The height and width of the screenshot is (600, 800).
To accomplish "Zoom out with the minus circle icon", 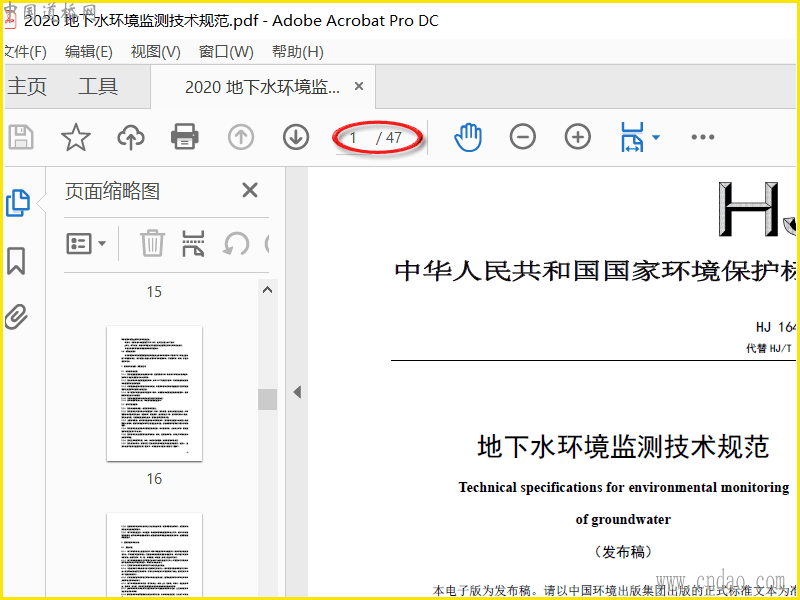I will point(523,137).
